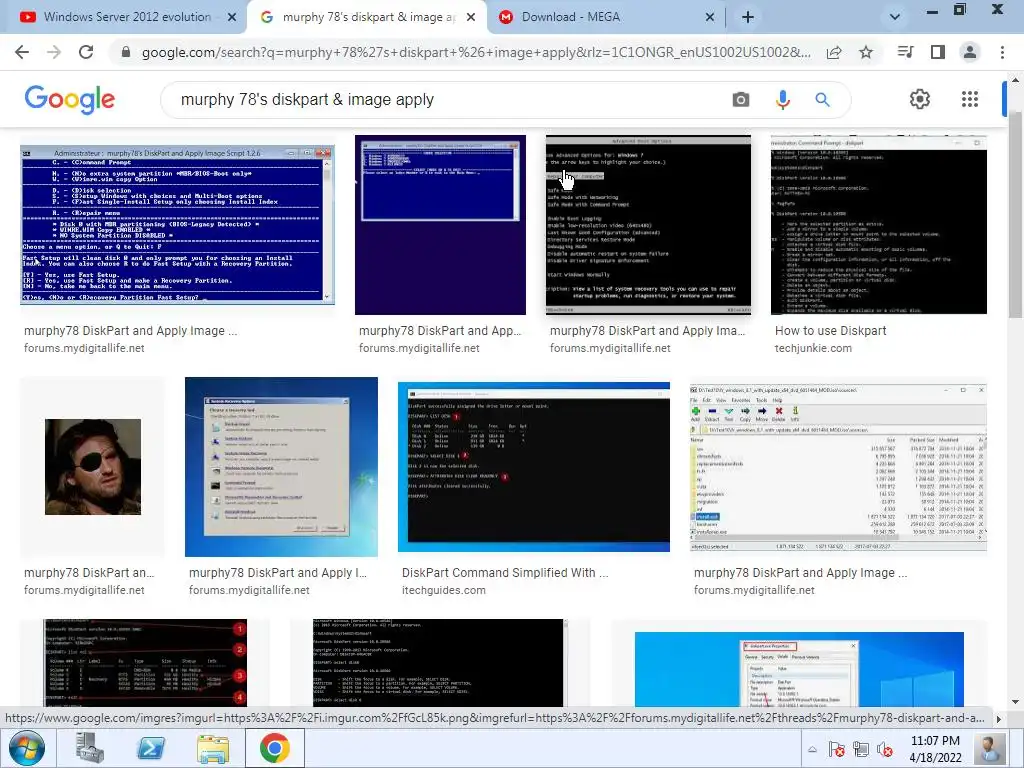This screenshot has width=1024, height=768.
Task: Open Google quick settings gear
Action: [920, 99]
